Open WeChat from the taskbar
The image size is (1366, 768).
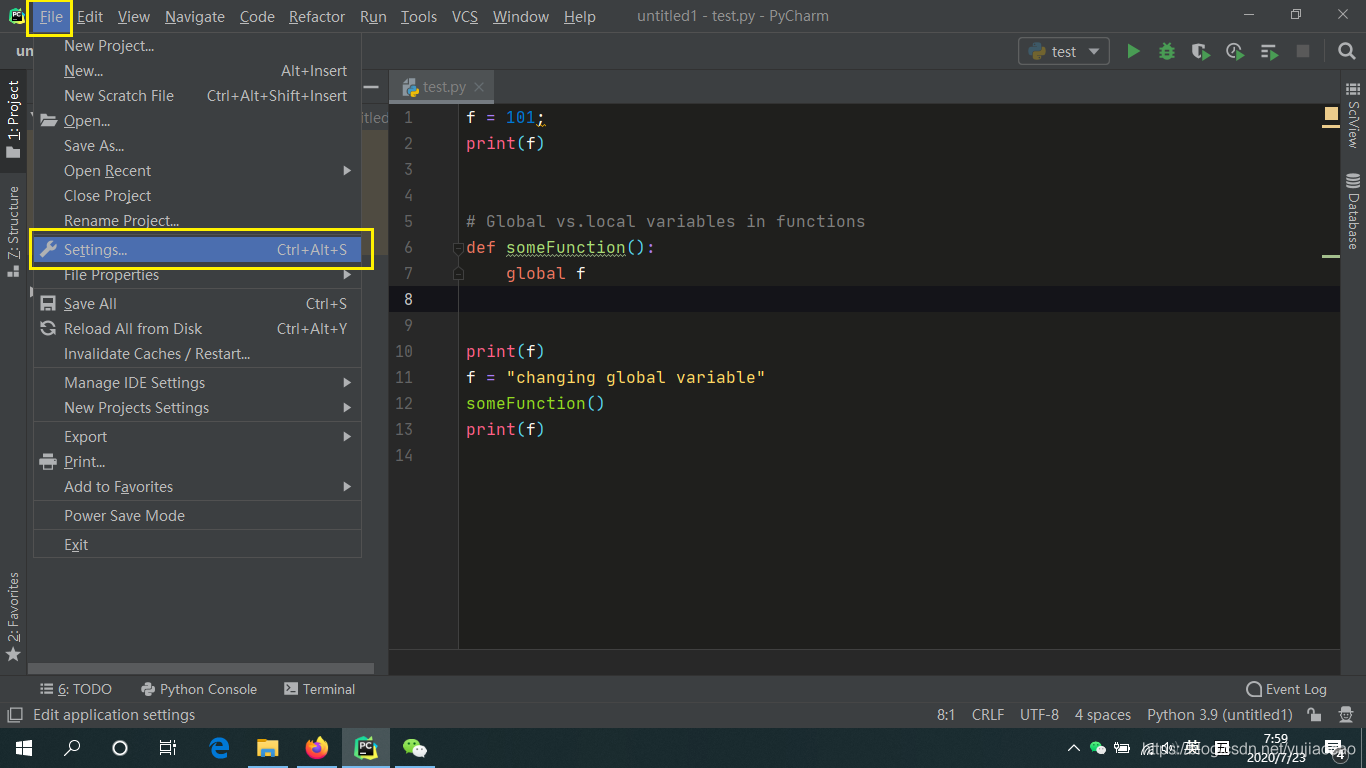[x=414, y=748]
